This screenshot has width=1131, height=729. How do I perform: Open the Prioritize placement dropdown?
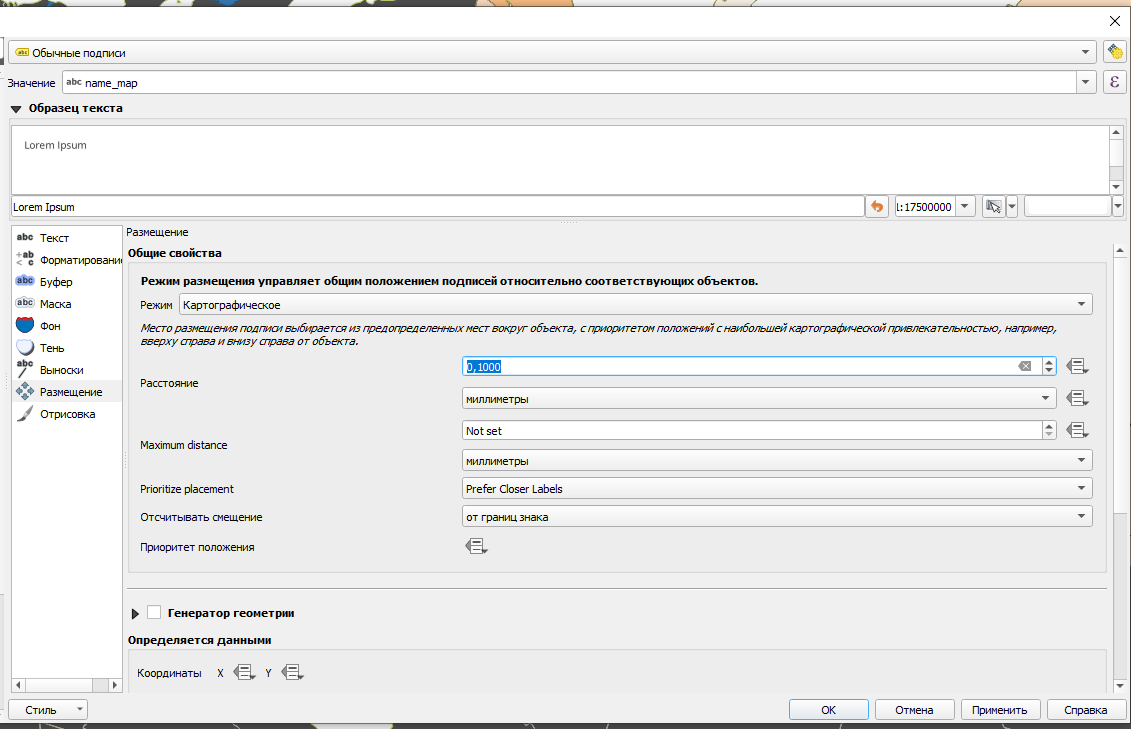point(776,489)
